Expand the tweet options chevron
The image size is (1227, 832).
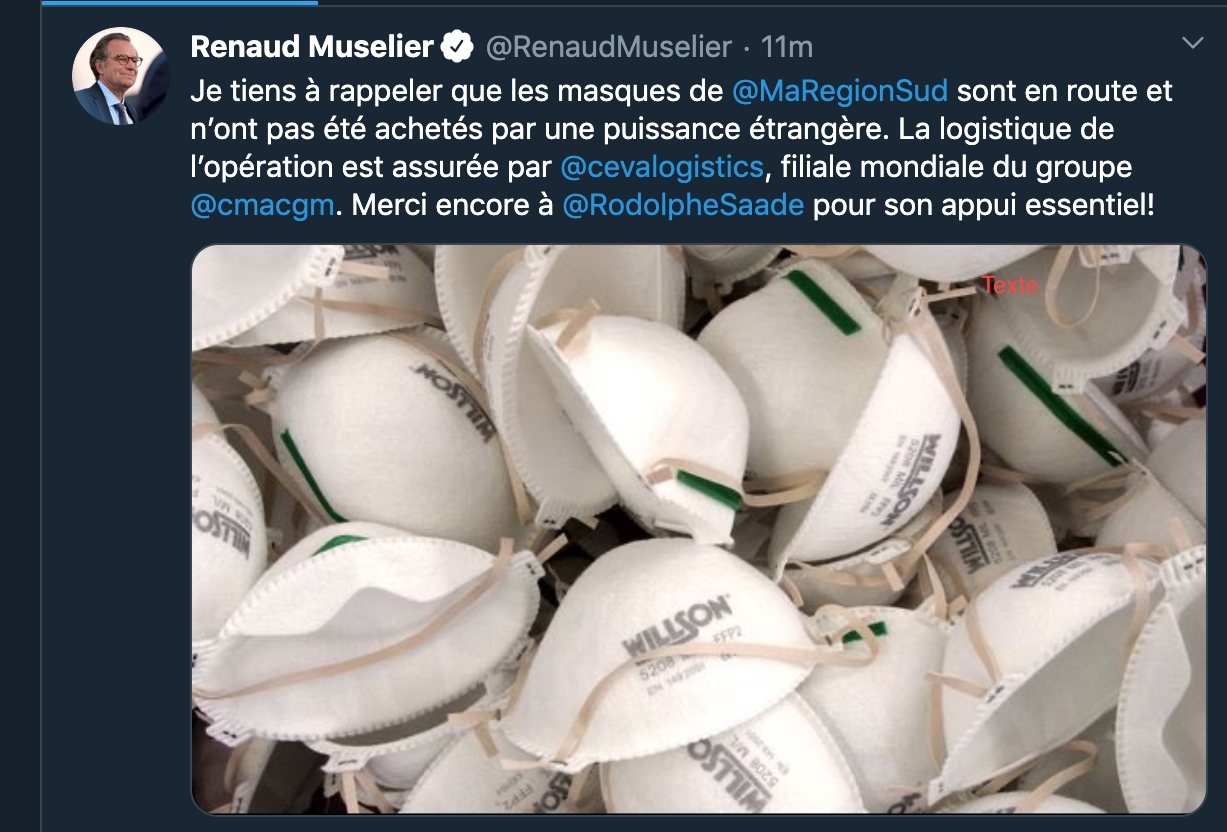tap(1192, 43)
